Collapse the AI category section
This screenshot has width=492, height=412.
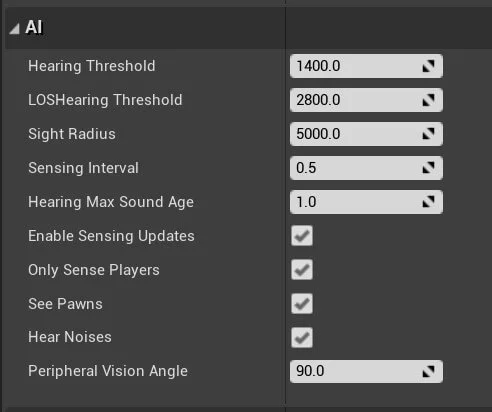click(x=14, y=29)
